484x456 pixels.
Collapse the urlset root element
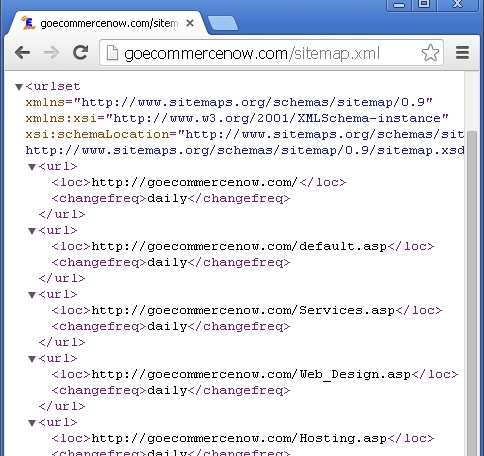pyautogui.click(x=19, y=87)
